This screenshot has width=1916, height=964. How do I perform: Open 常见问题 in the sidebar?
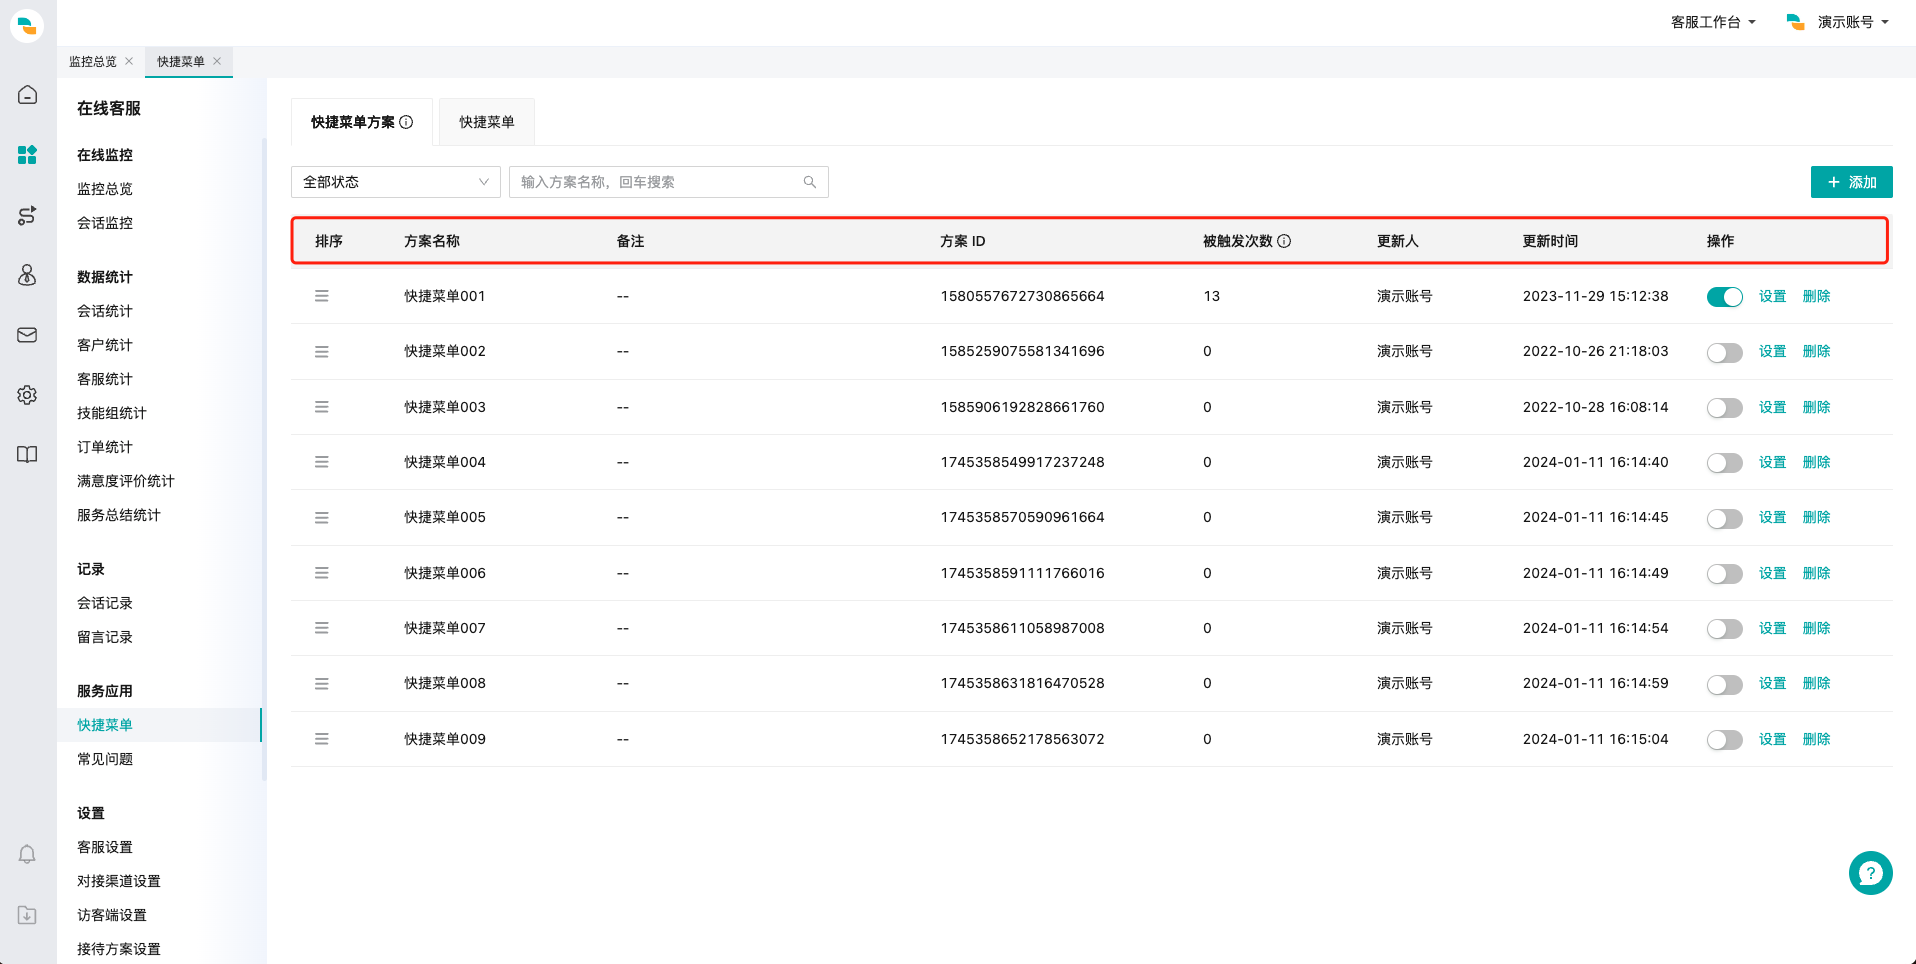tap(105, 759)
